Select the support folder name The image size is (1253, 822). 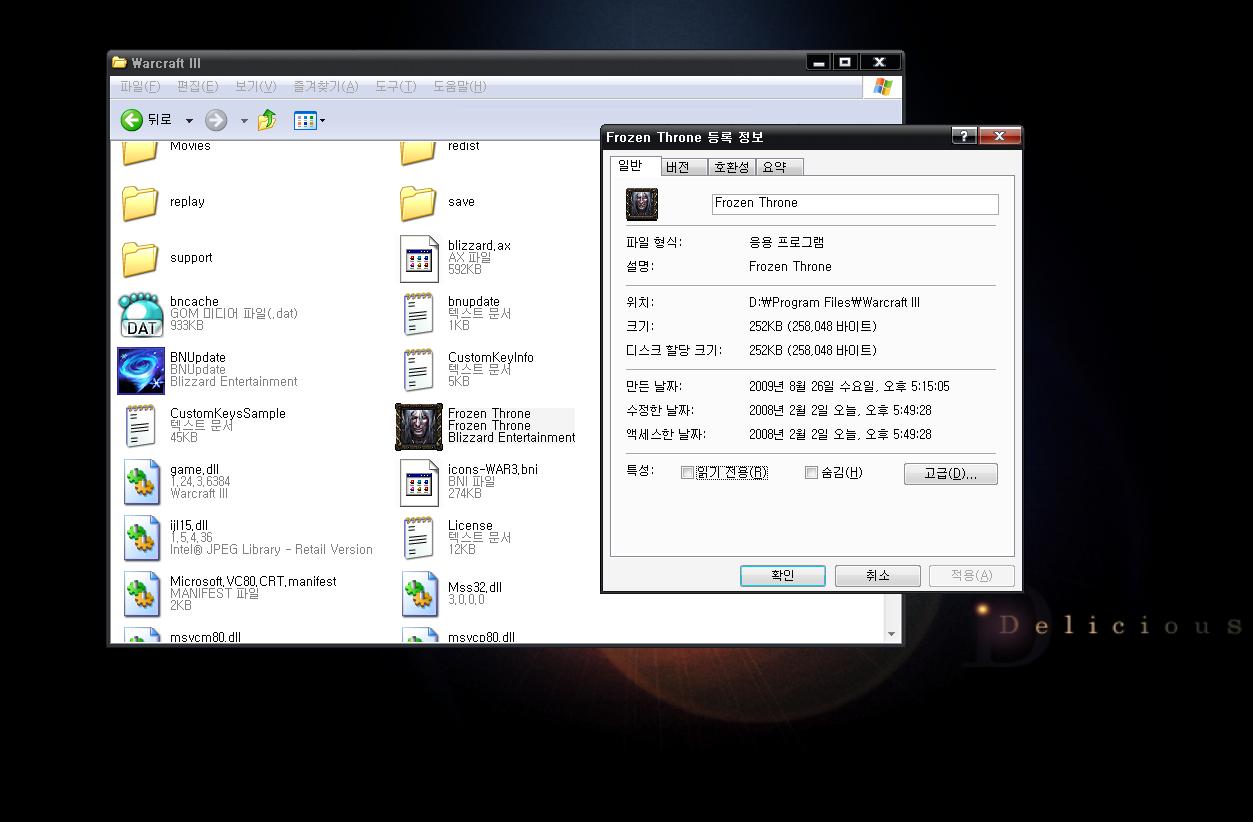pos(191,258)
